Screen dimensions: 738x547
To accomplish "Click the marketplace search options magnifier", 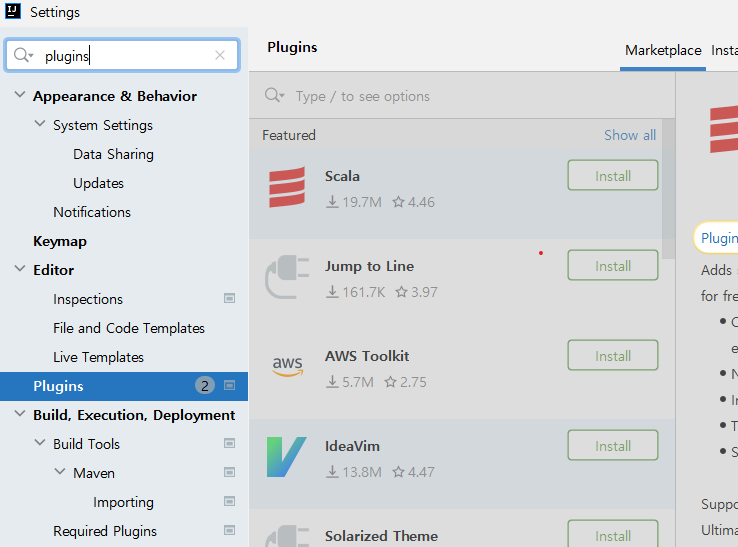I will click(274, 96).
